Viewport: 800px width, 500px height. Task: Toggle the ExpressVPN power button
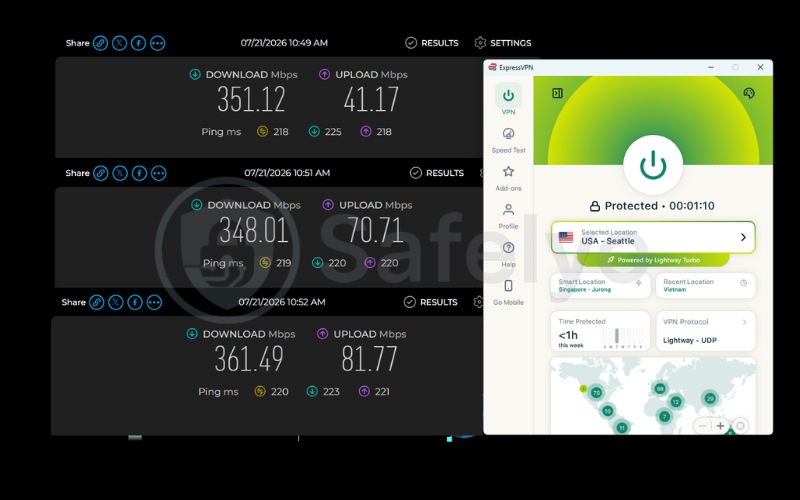(x=653, y=165)
